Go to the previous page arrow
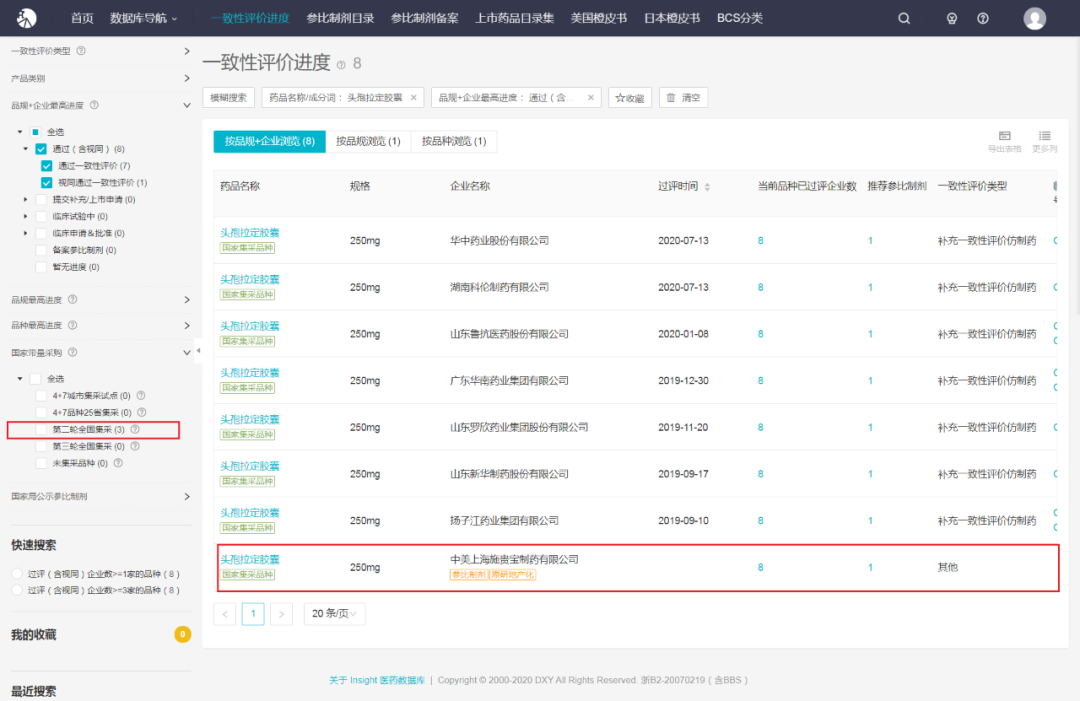Screen dimensions: 1080x701 coord(225,614)
